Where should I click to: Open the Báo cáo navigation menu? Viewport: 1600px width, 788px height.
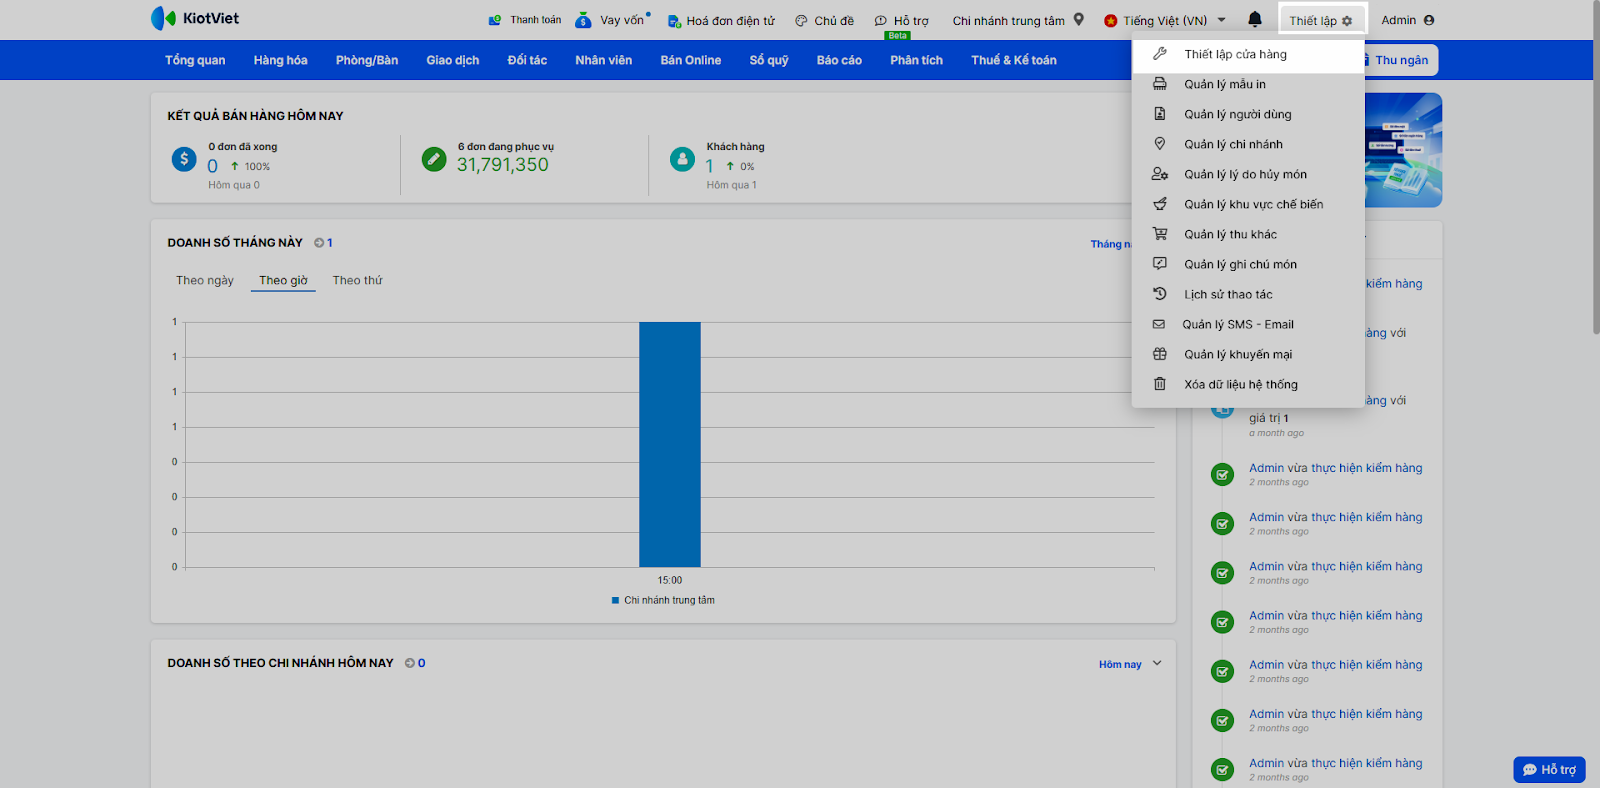click(839, 60)
